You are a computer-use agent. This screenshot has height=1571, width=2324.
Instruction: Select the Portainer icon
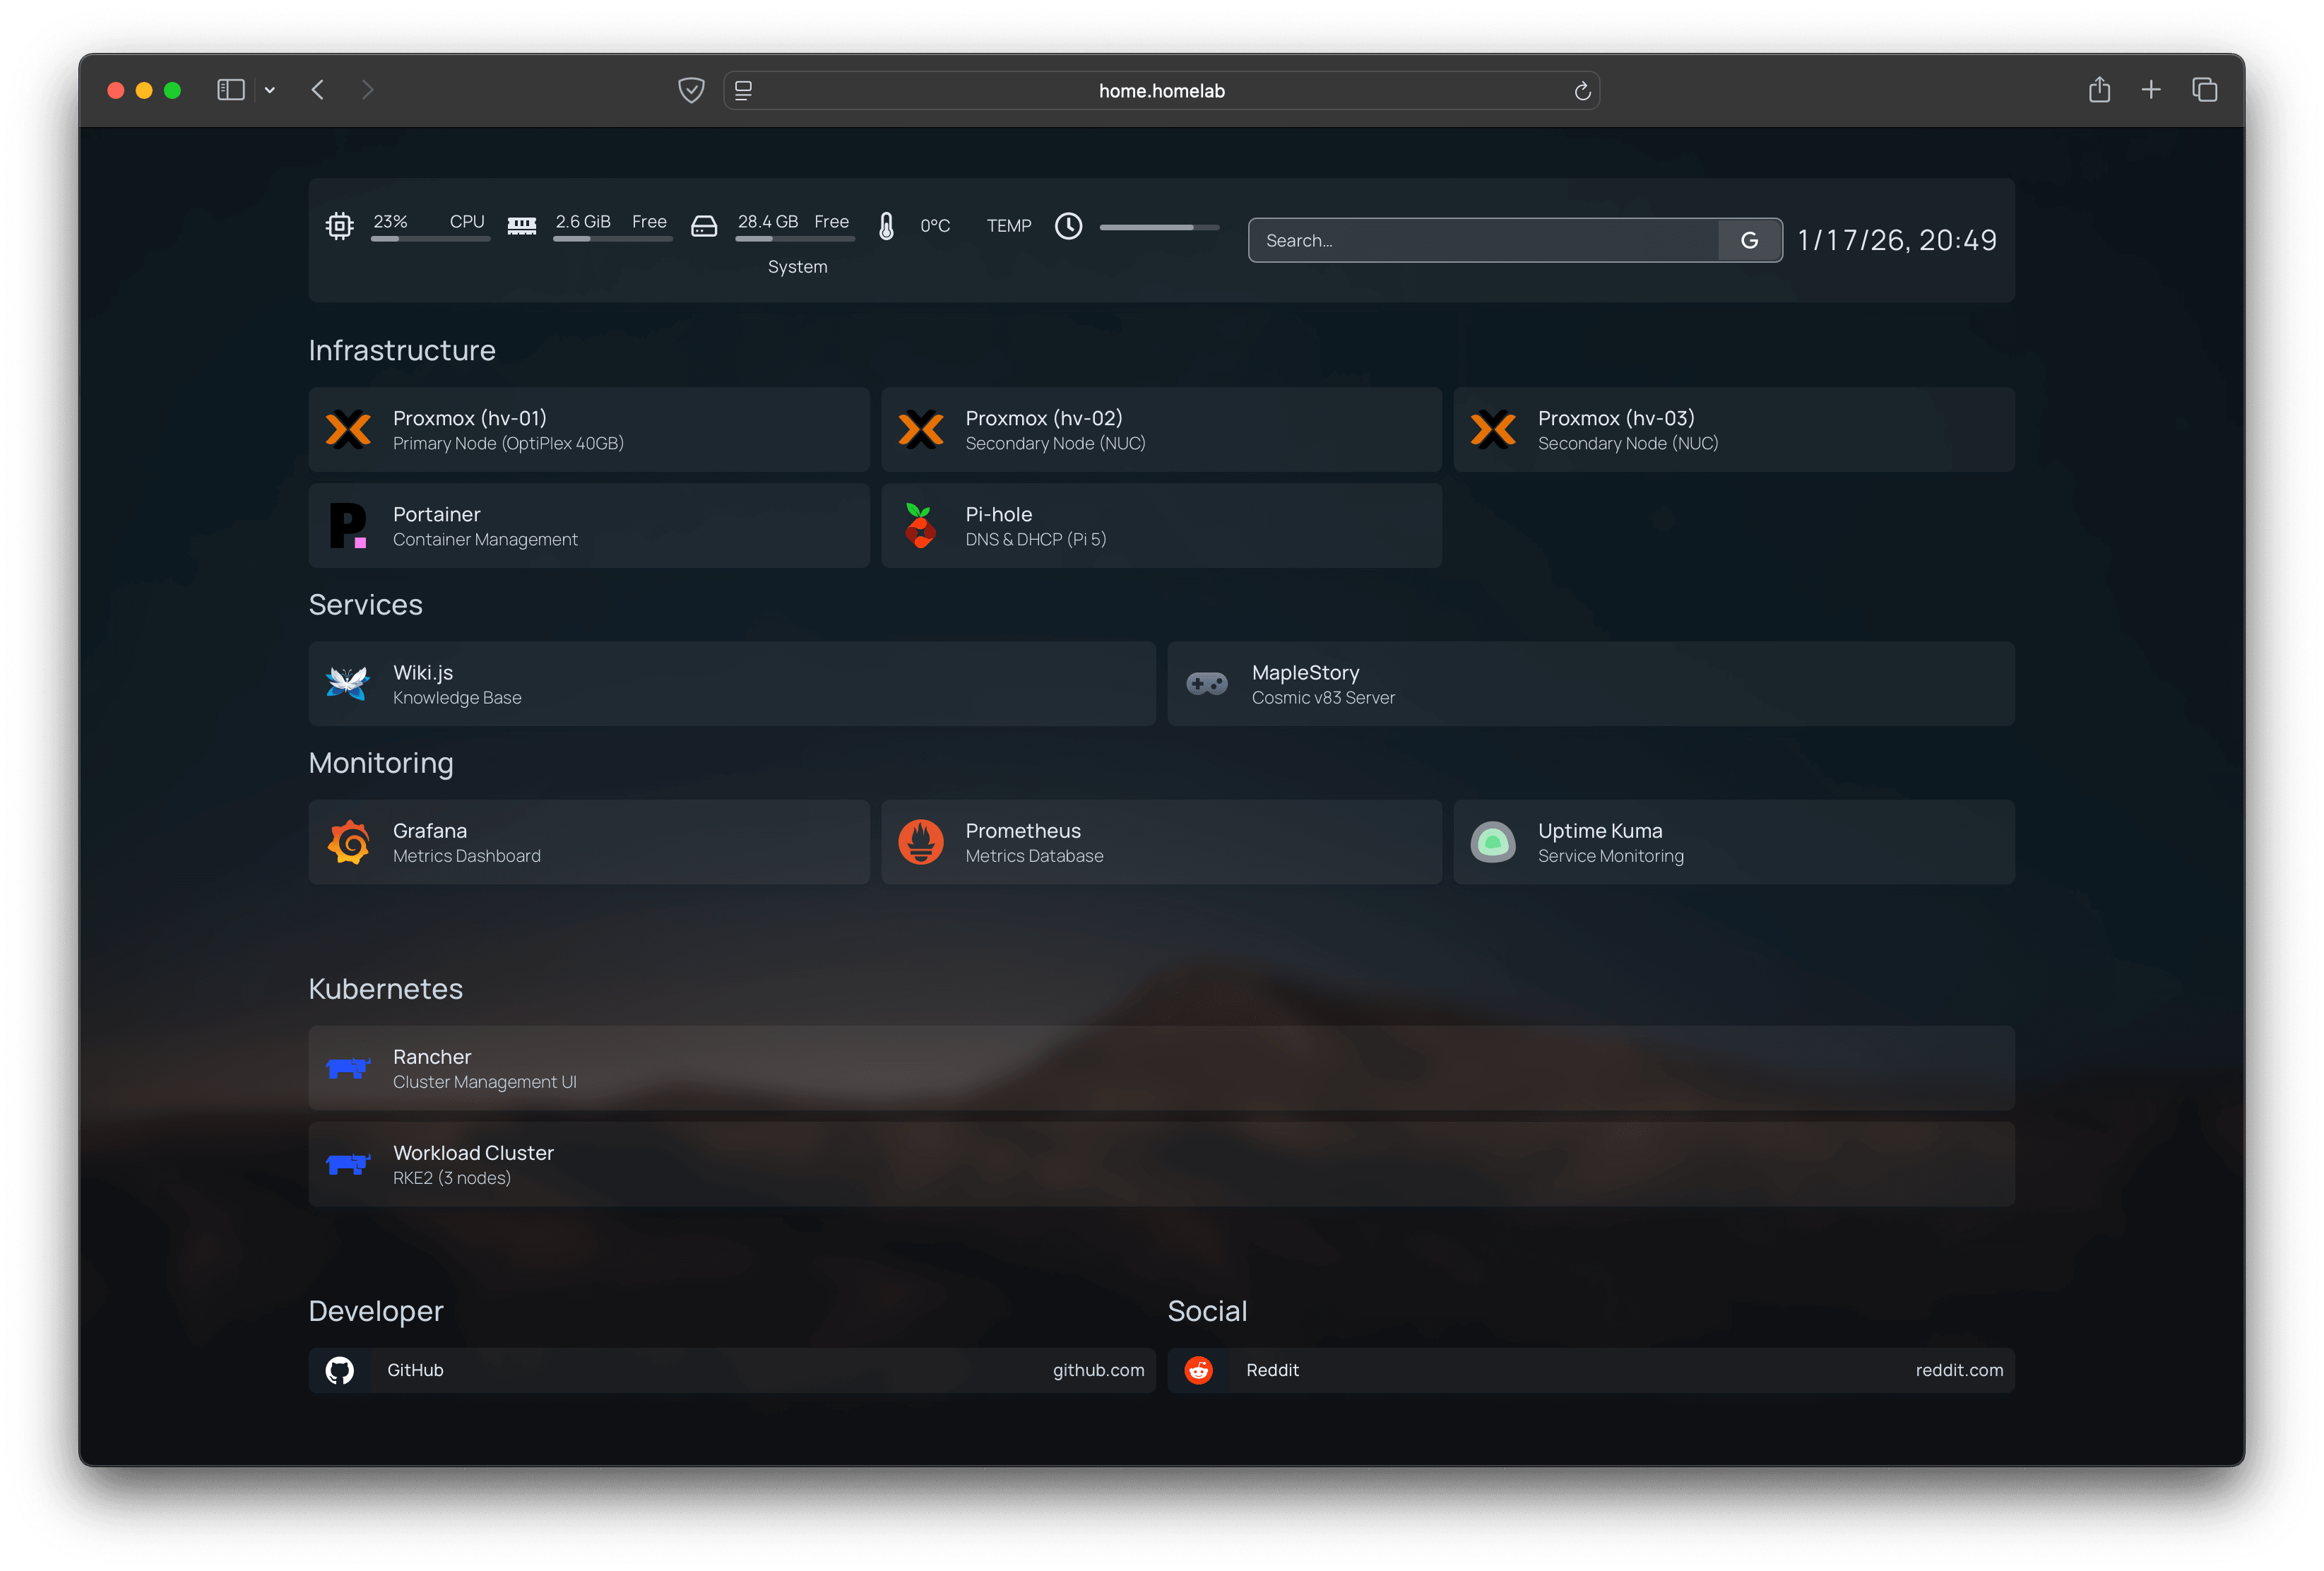tap(347, 525)
